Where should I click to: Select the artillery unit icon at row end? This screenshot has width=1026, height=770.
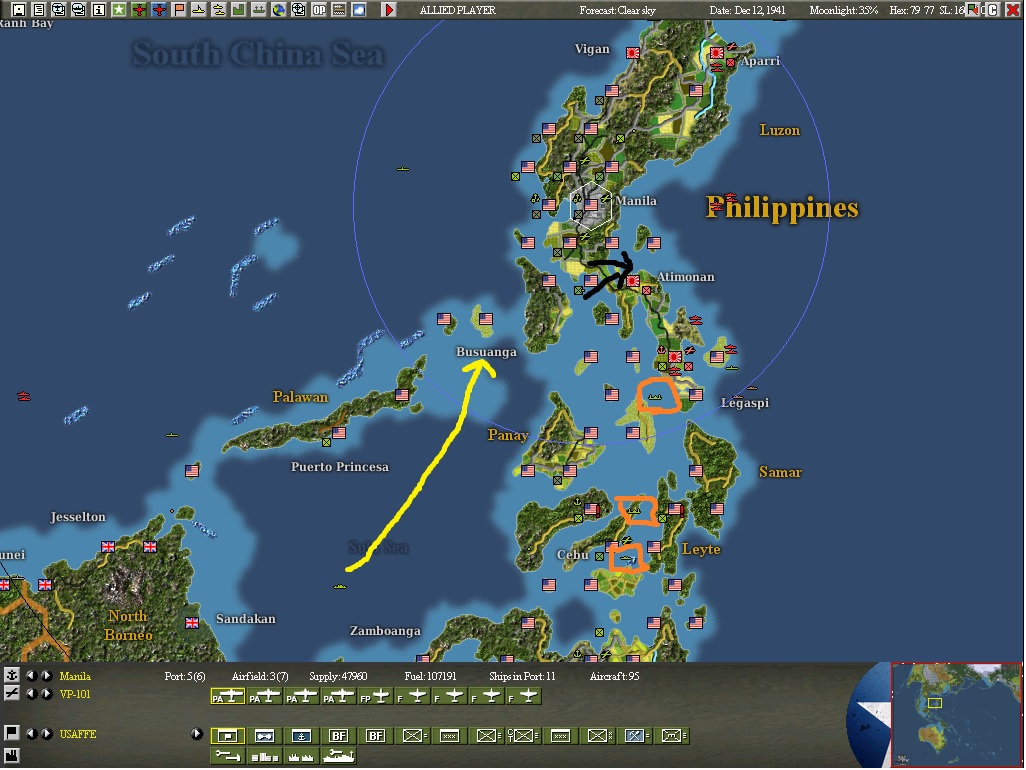671,736
